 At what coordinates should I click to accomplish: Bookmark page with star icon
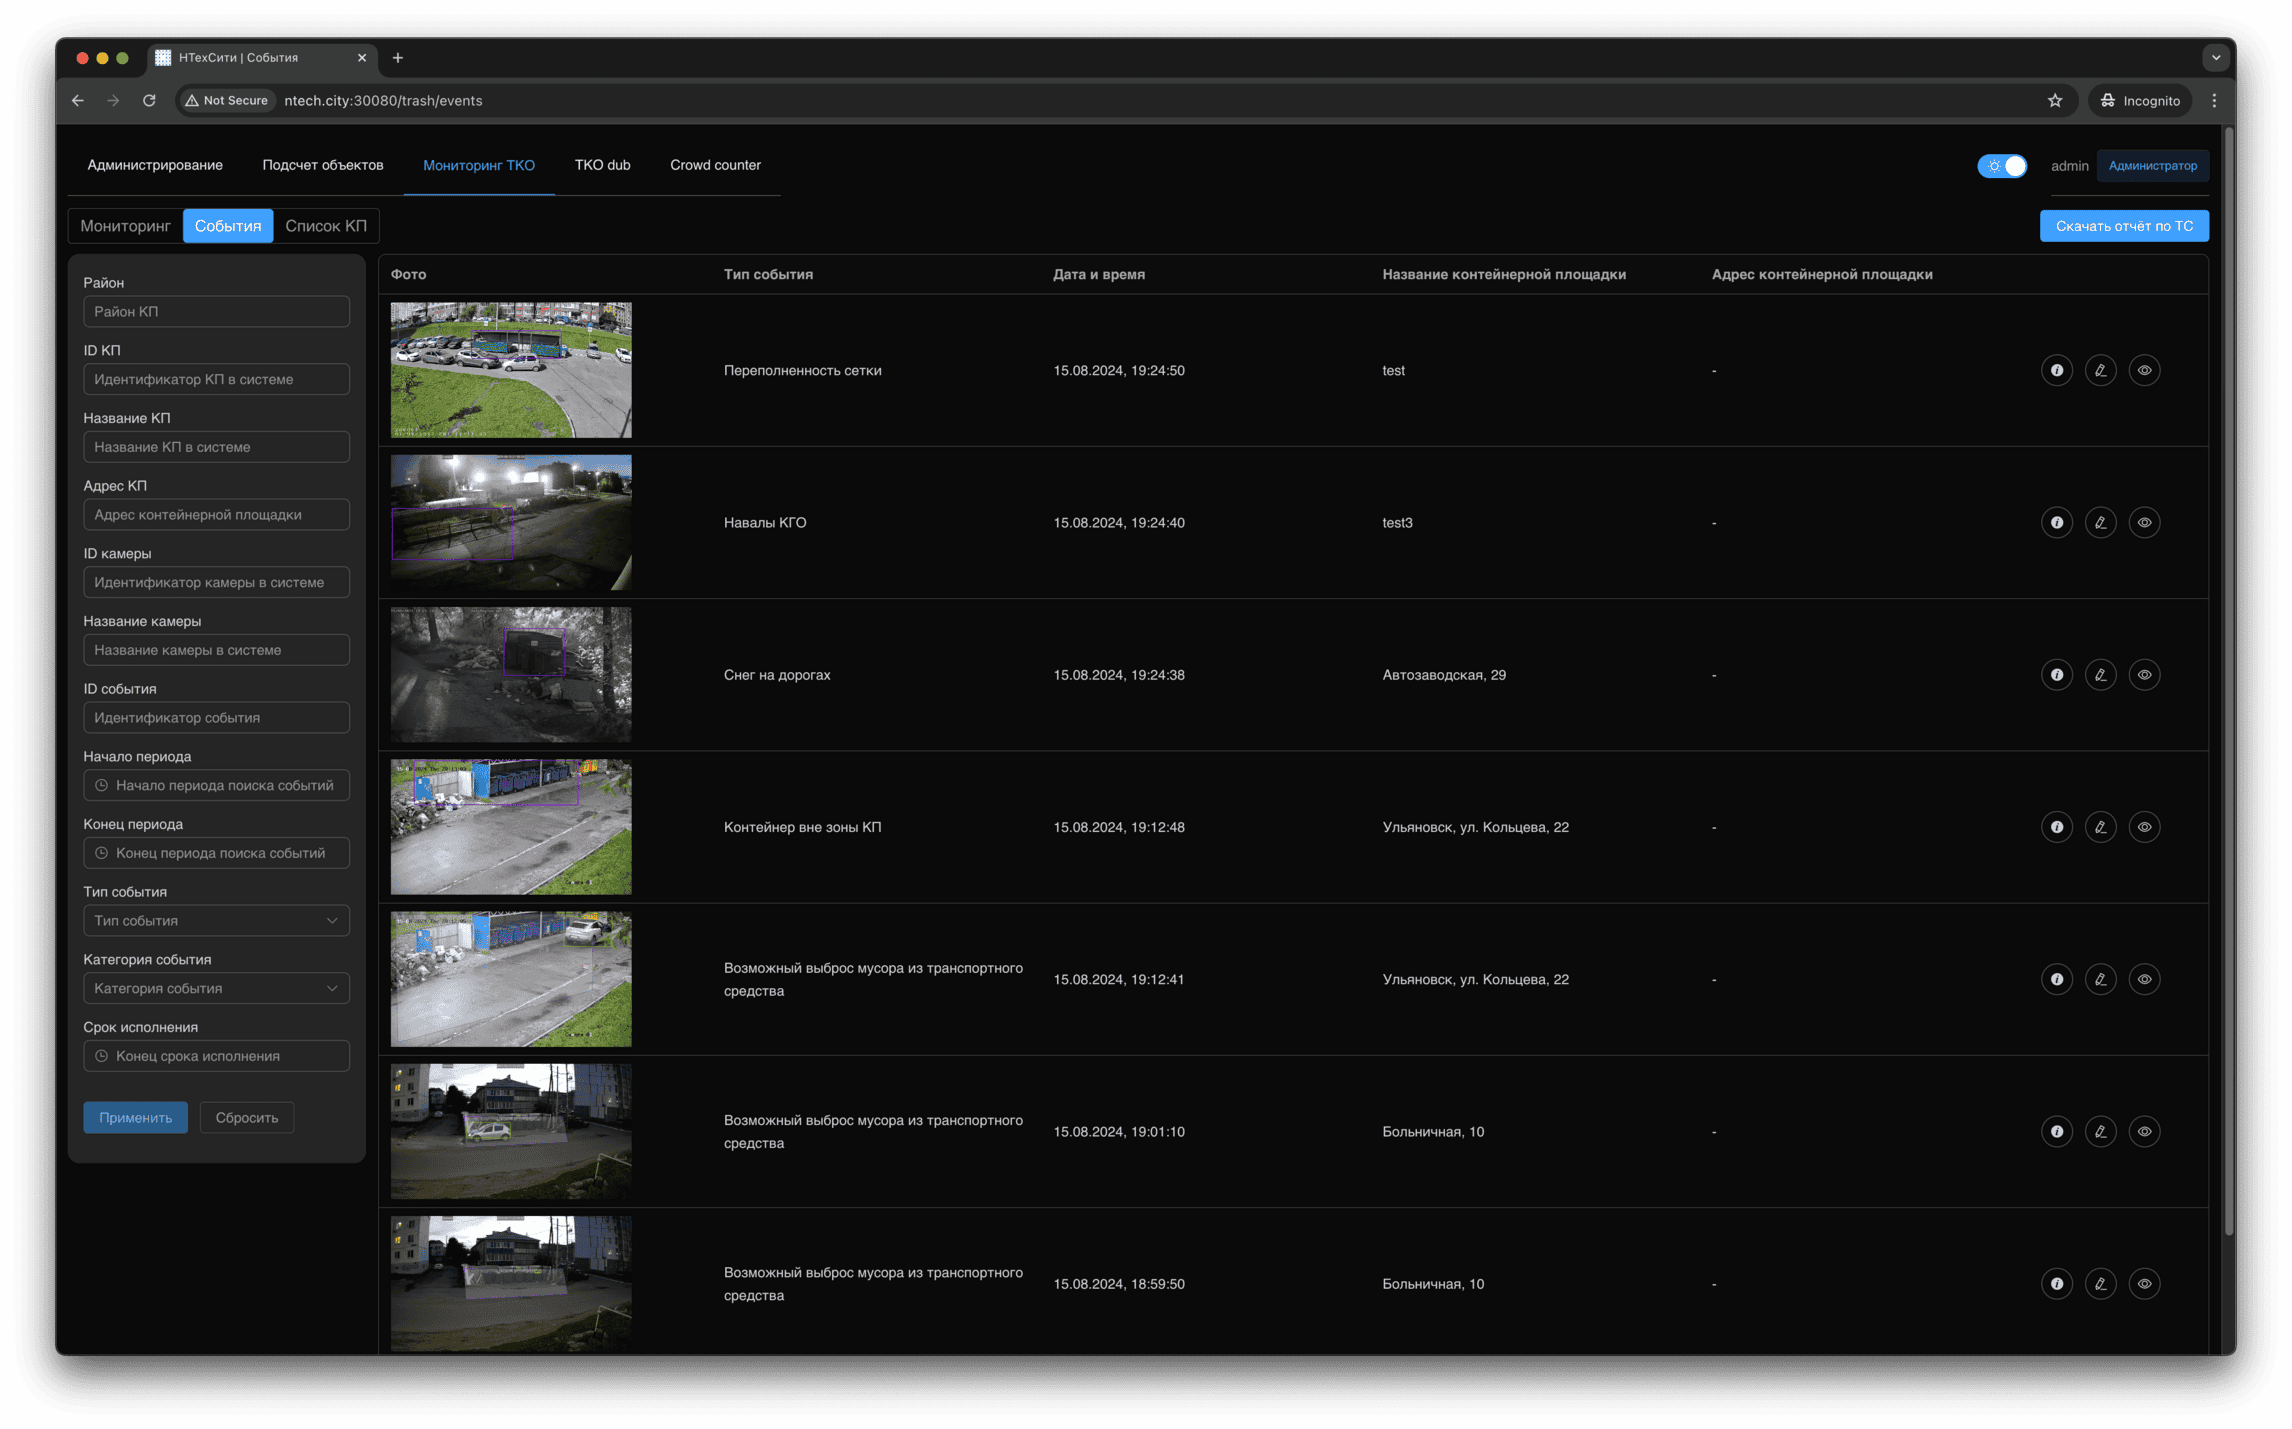pos(2054,100)
